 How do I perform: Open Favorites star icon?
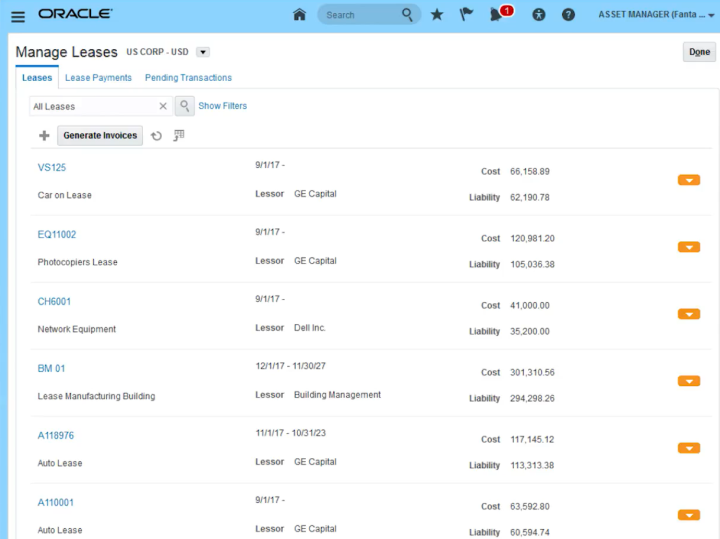pos(437,15)
